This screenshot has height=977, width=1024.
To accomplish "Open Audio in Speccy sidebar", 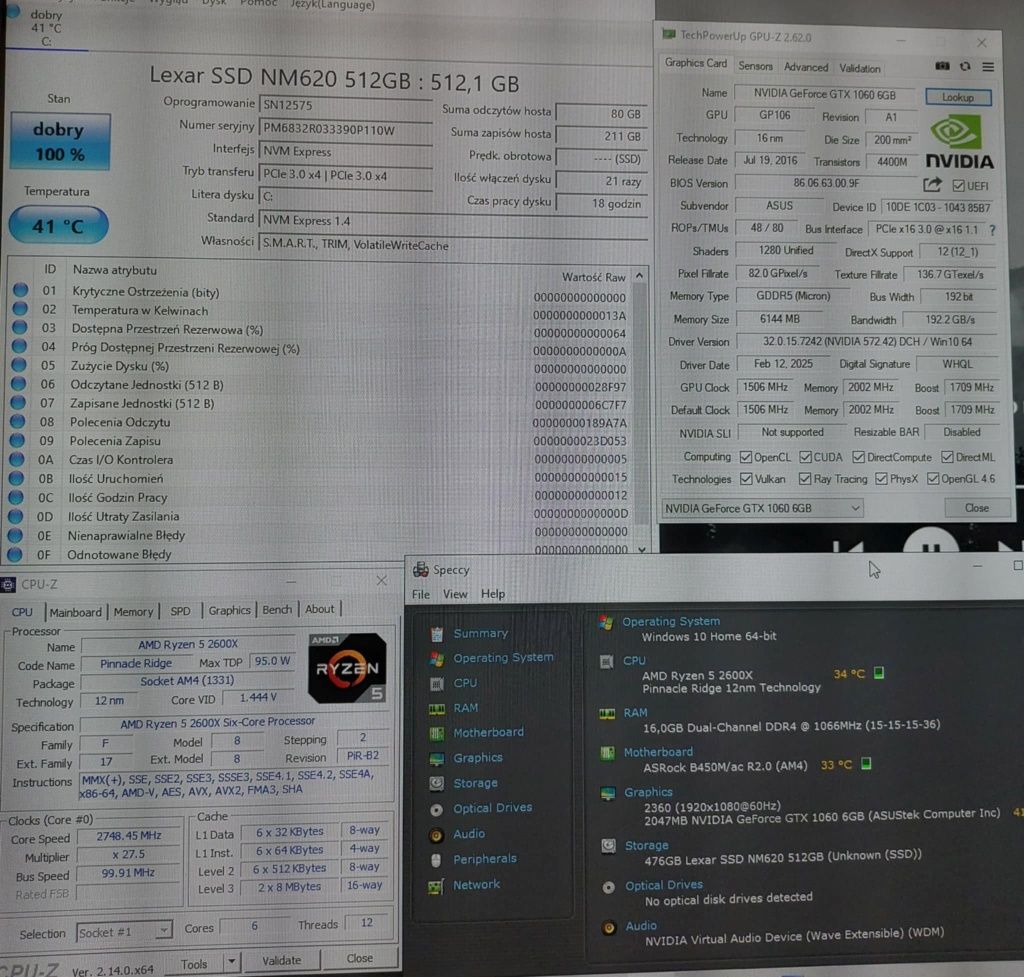I will [x=468, y=834].
